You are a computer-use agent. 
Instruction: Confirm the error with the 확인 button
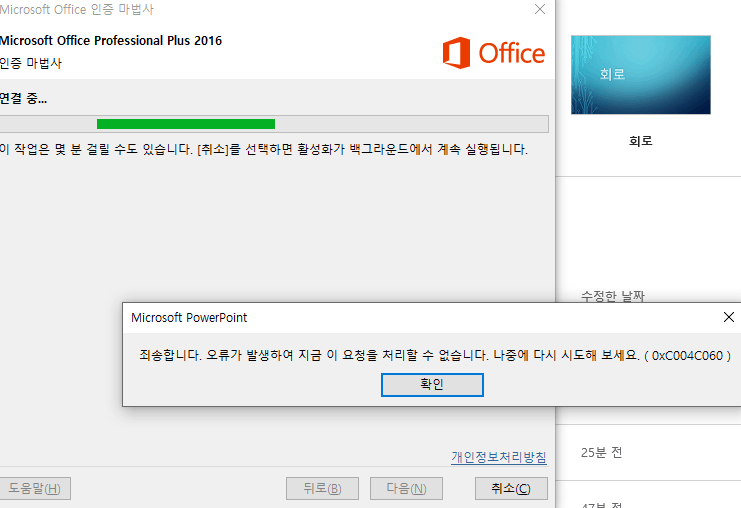point(432,385)
